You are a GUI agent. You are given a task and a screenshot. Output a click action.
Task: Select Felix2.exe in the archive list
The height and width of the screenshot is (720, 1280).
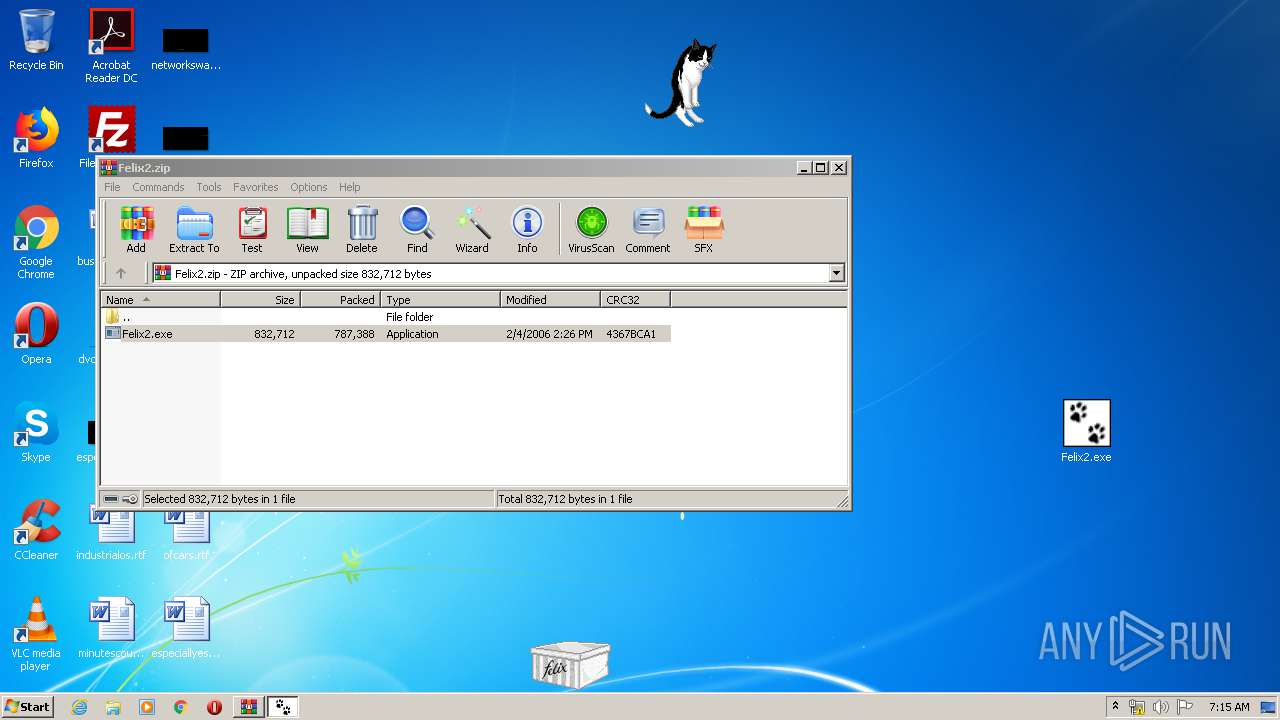coord(386,334)
